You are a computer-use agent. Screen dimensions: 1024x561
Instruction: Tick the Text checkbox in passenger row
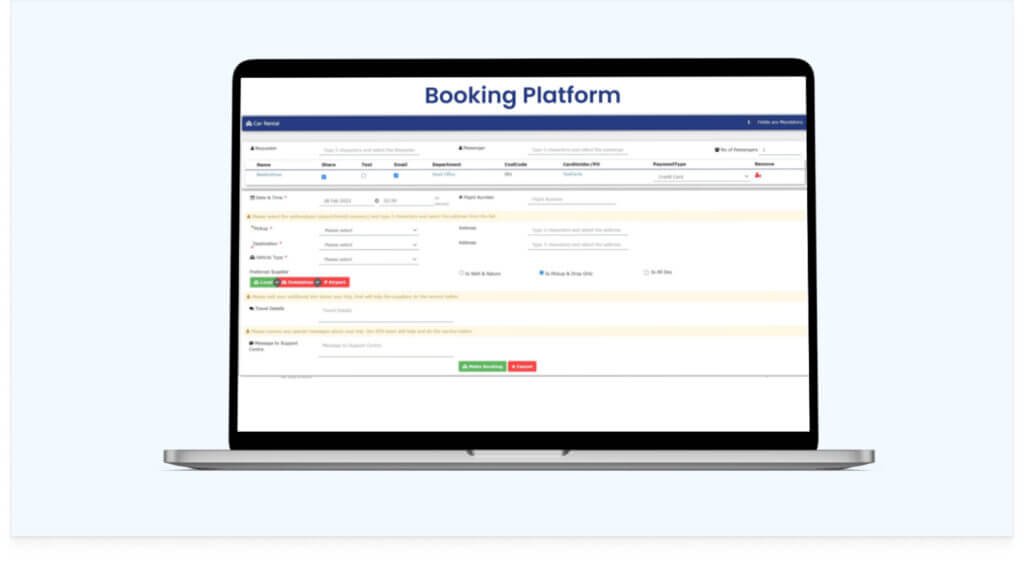(x=363, y=176)
